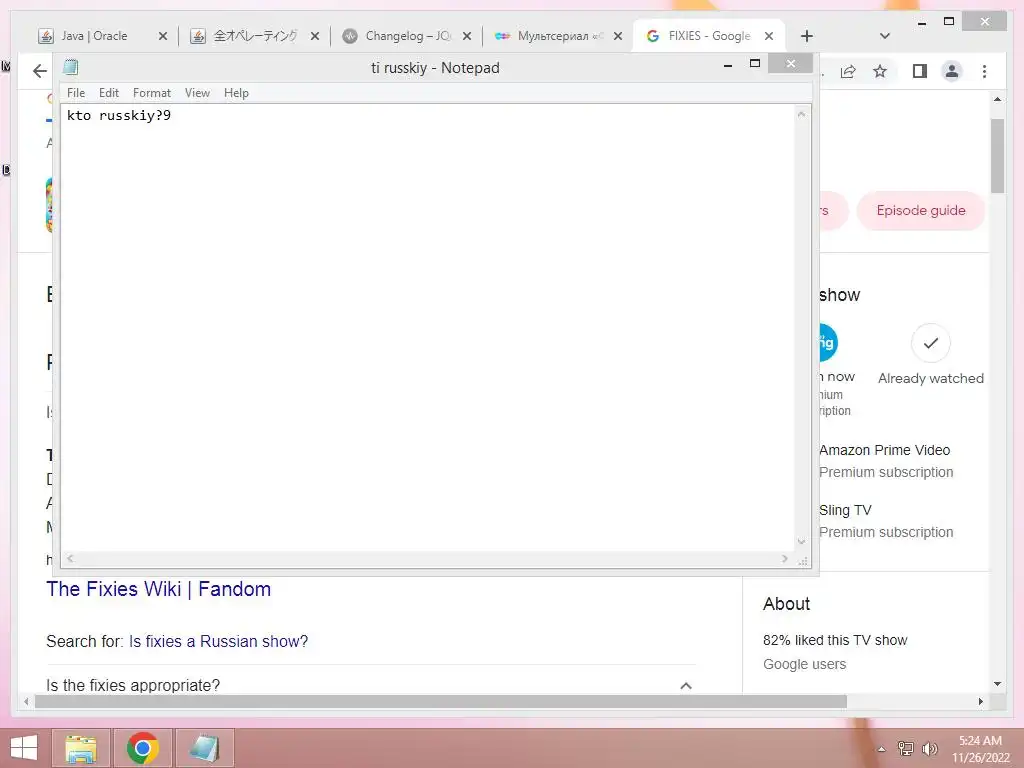The width and height of the screenshot is (1024, 768).
Task: Bookmark this page with star icon
Action: pyautogui.click(x=880, y=71)
